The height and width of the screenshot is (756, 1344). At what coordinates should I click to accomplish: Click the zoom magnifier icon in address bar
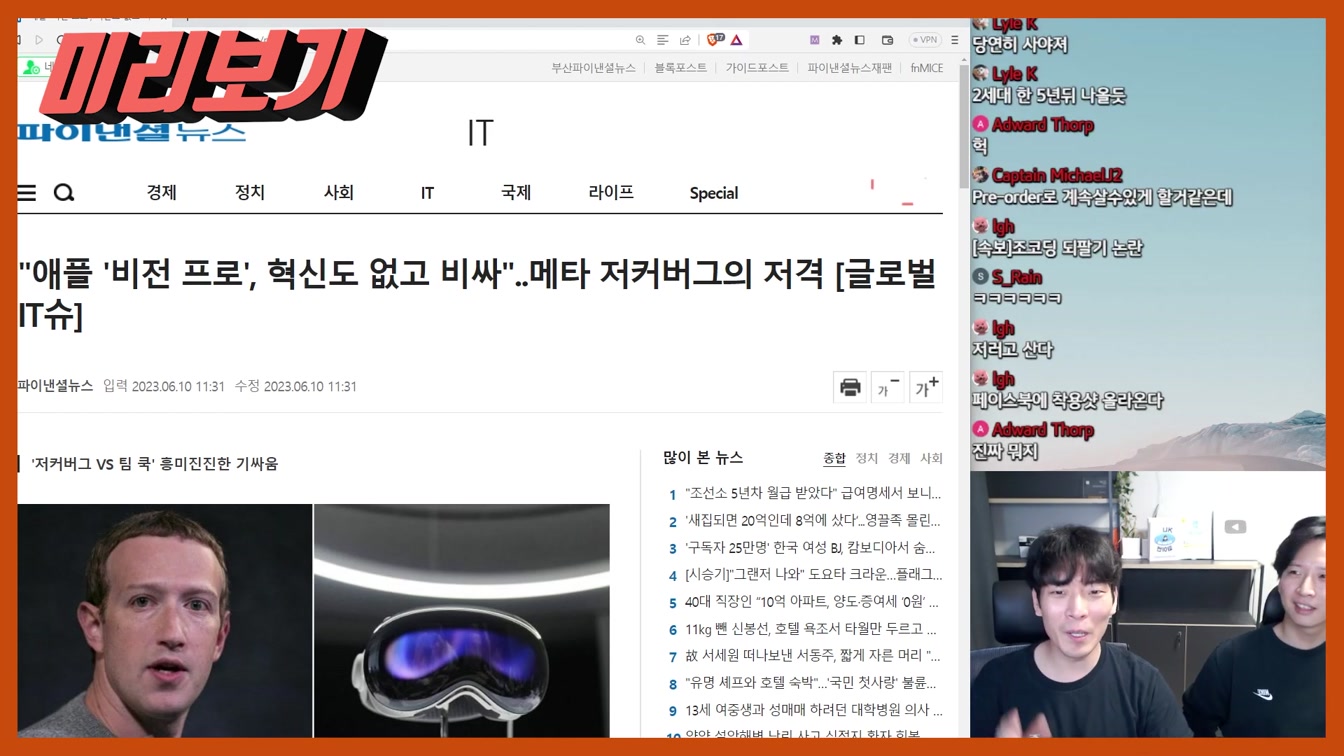pyautogui.click(x=640, y=40)
